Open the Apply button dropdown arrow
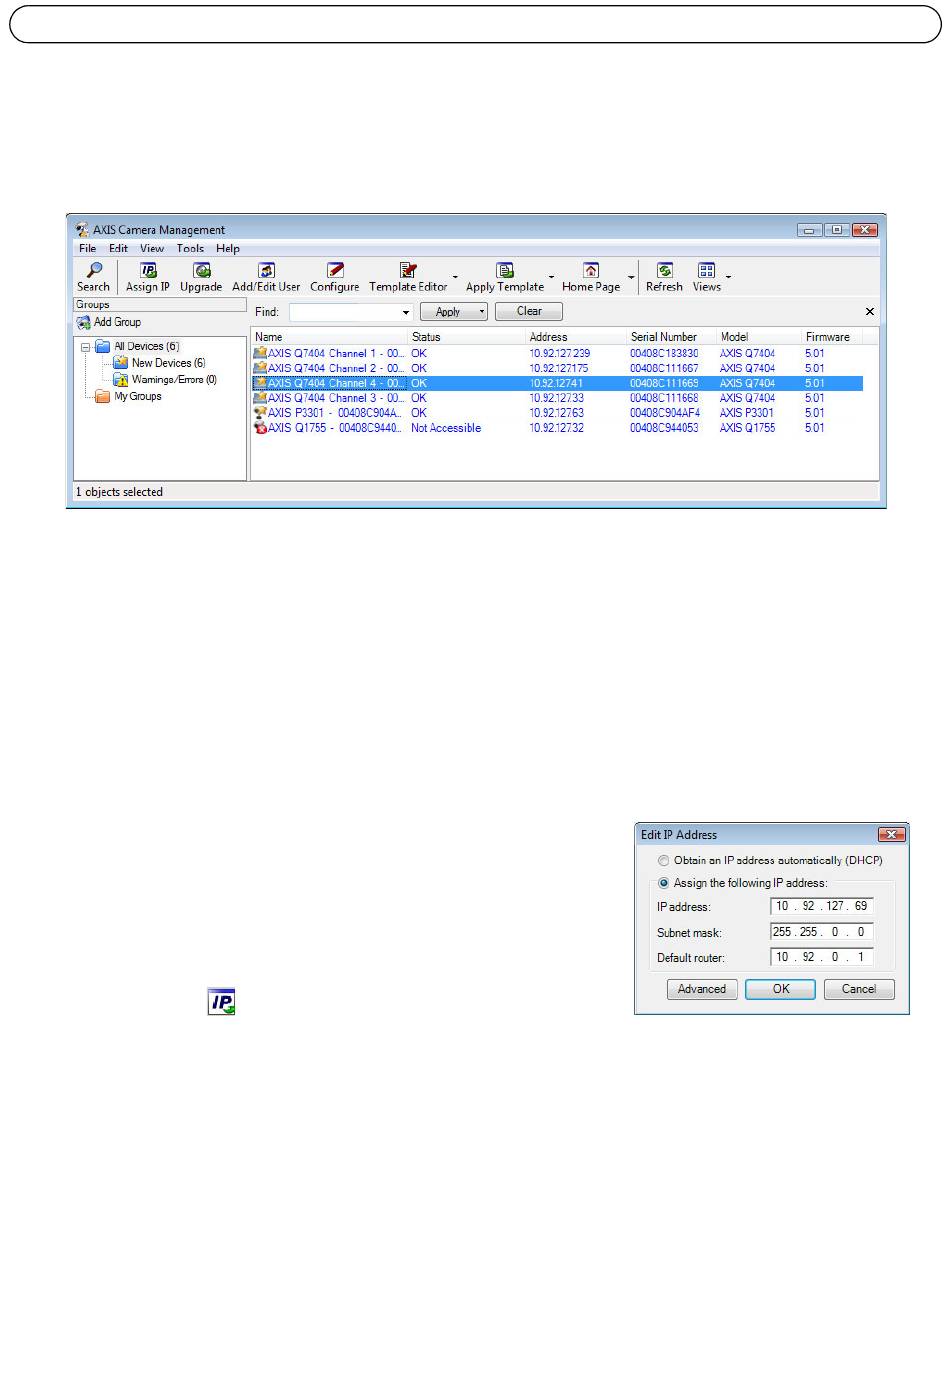 tap(482, 312)
